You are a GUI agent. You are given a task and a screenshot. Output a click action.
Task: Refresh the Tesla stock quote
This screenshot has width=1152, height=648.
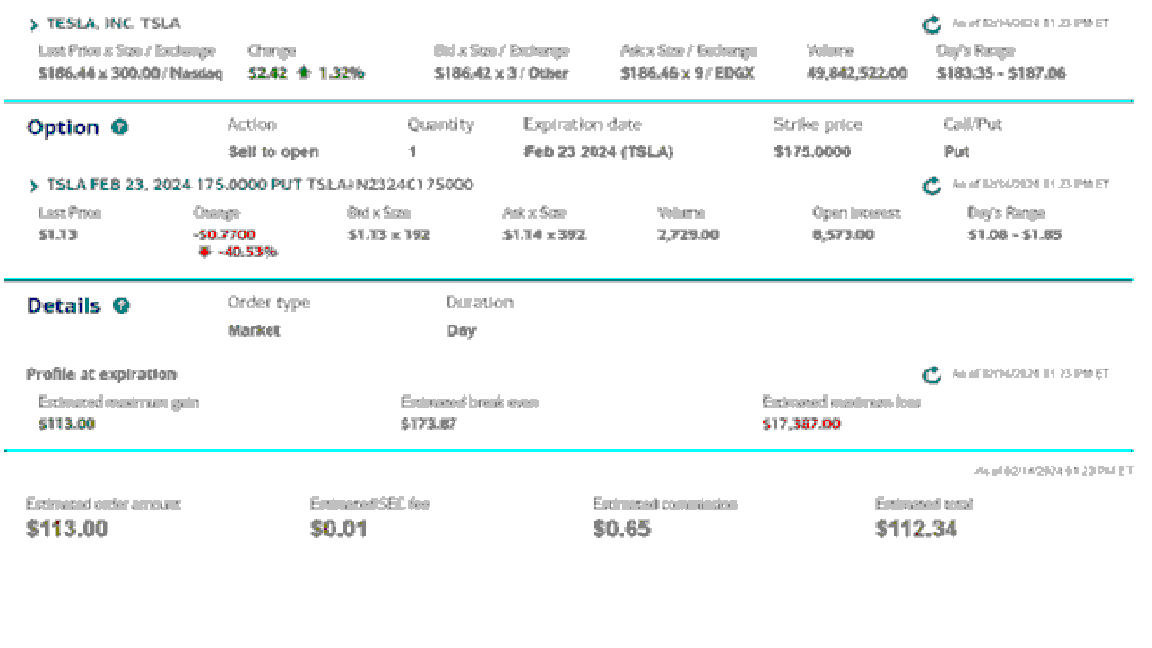click(x=932, y=25)
